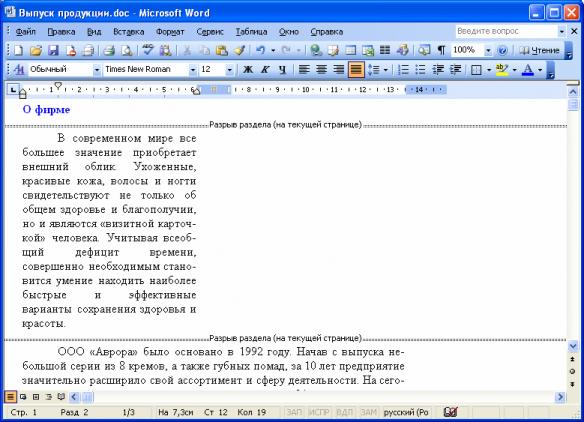Open the Справка menu
Viewport: 584px width, 422px height.
tap(327, 32)
